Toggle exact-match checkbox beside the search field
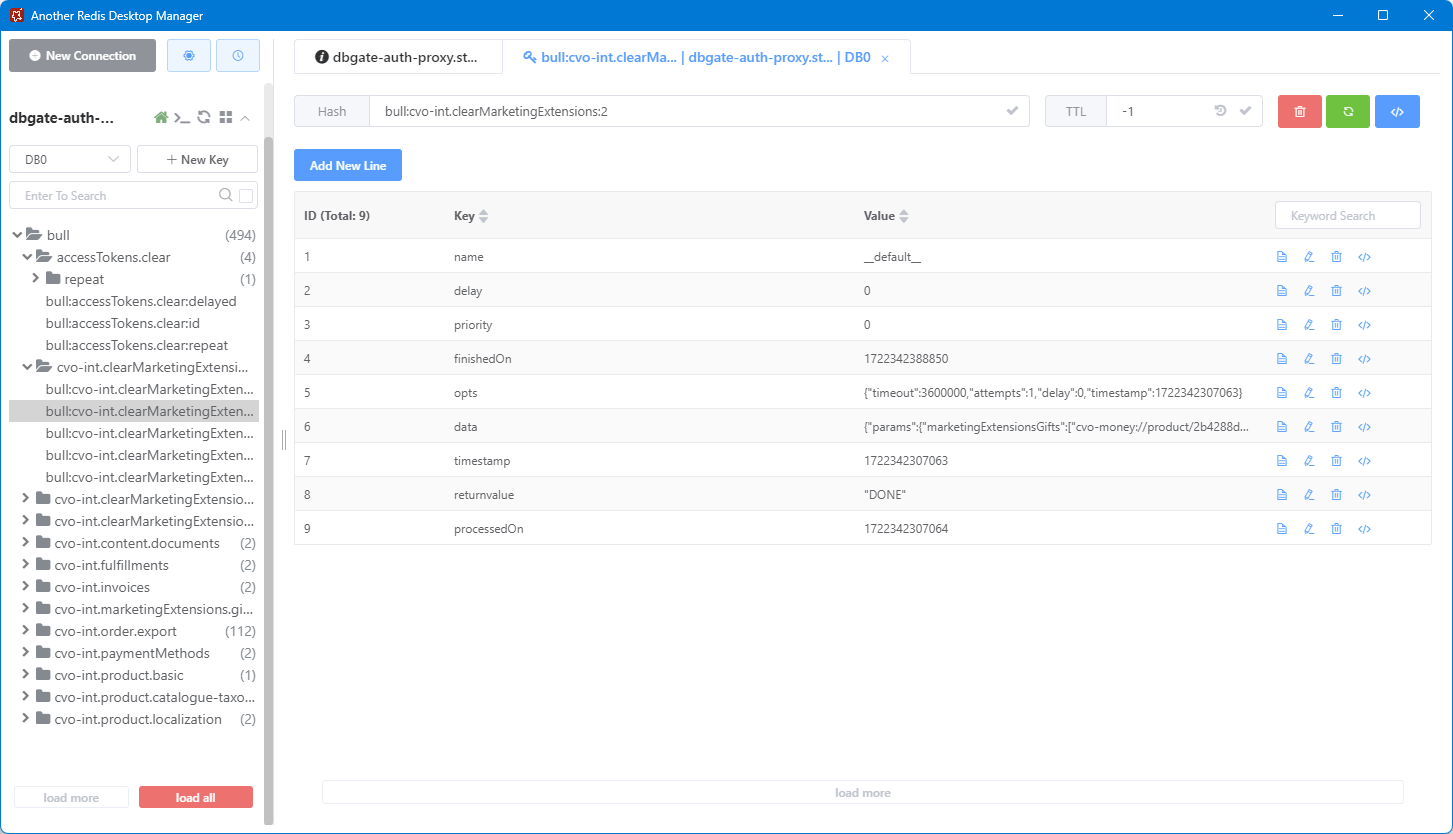This screenshot has width=1453, height=834. click(245, 195)
